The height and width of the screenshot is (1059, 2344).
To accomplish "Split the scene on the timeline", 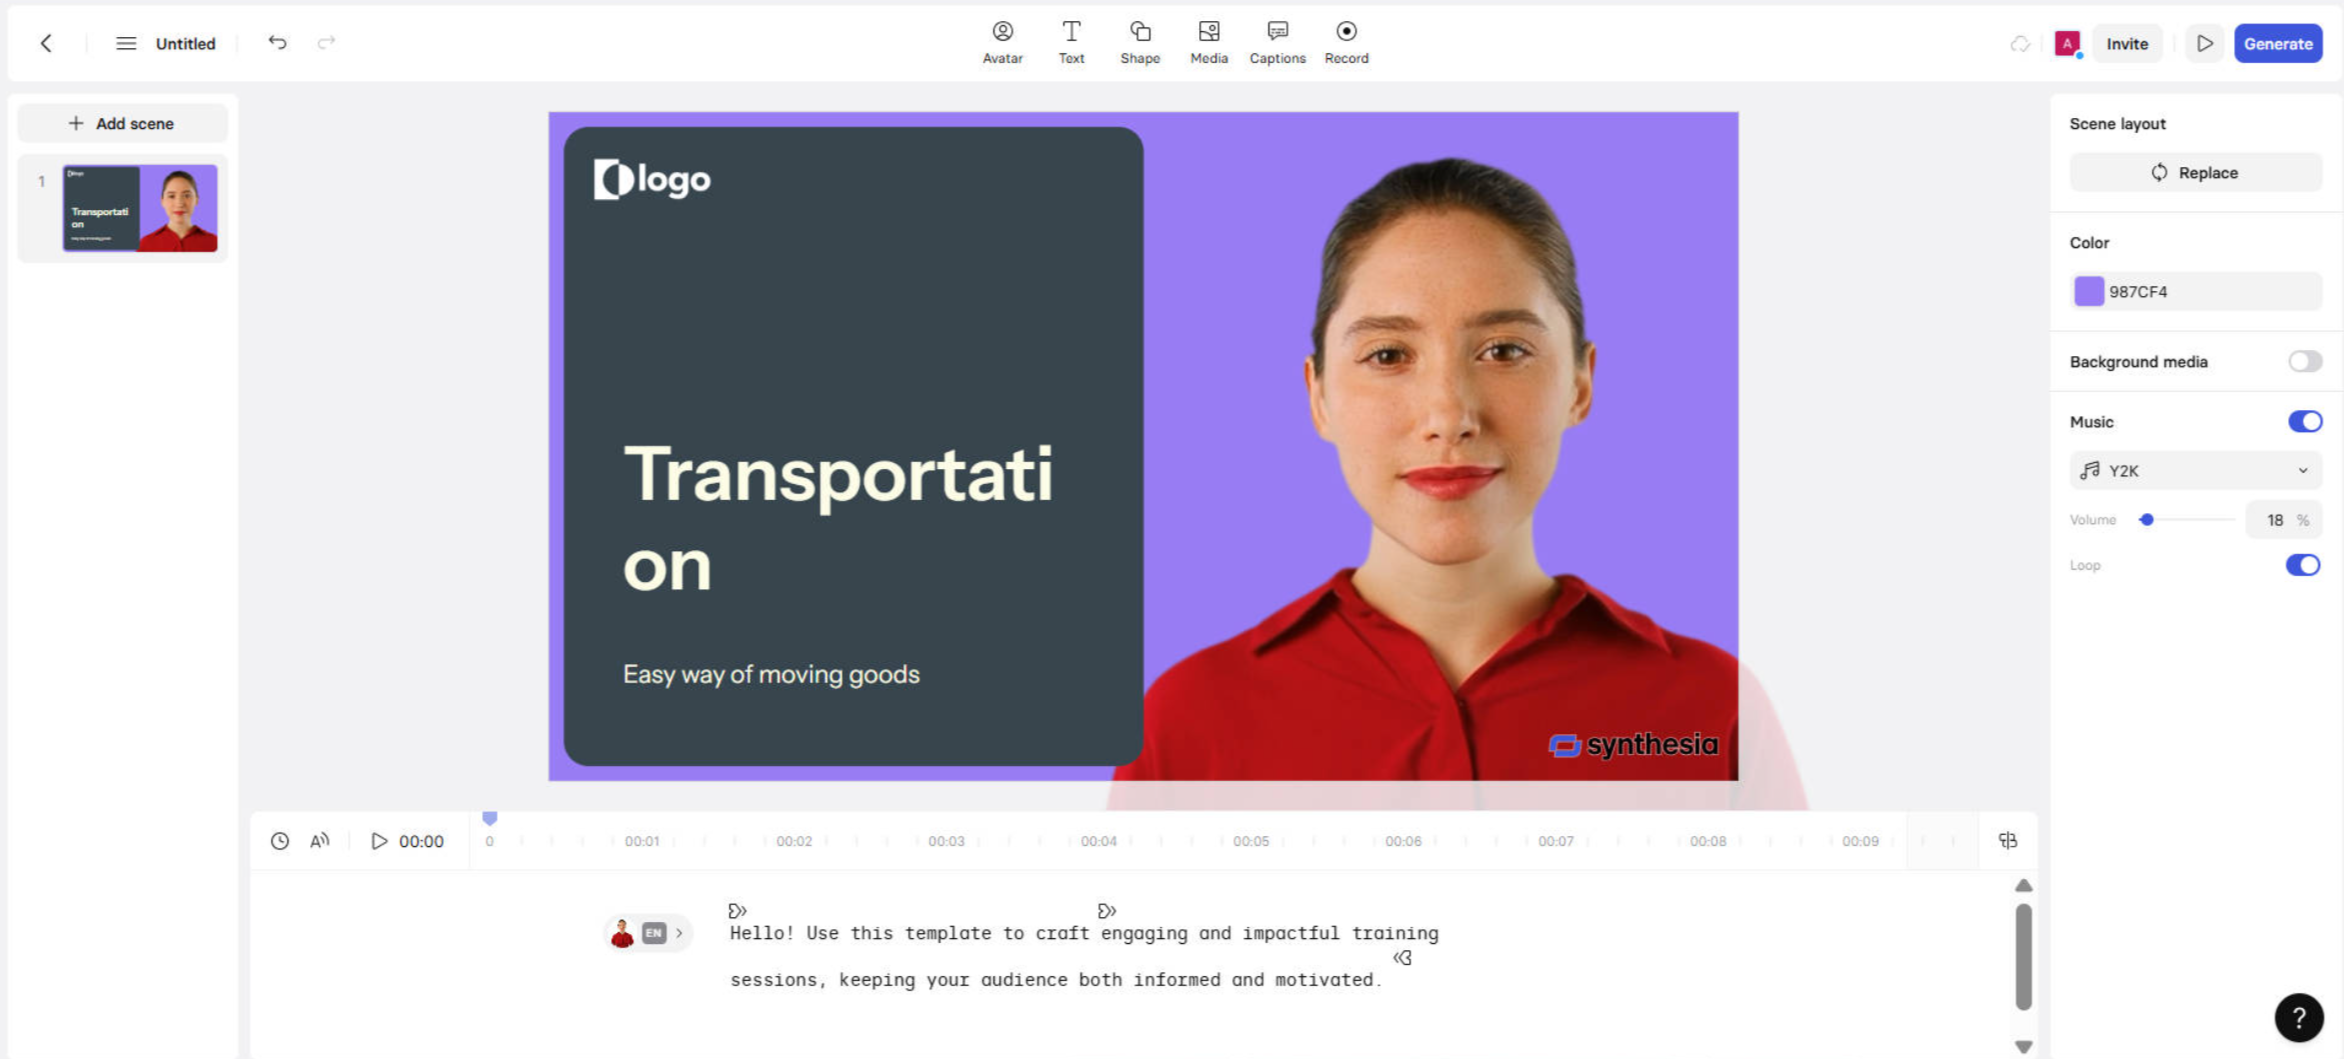I will 2008,841.
